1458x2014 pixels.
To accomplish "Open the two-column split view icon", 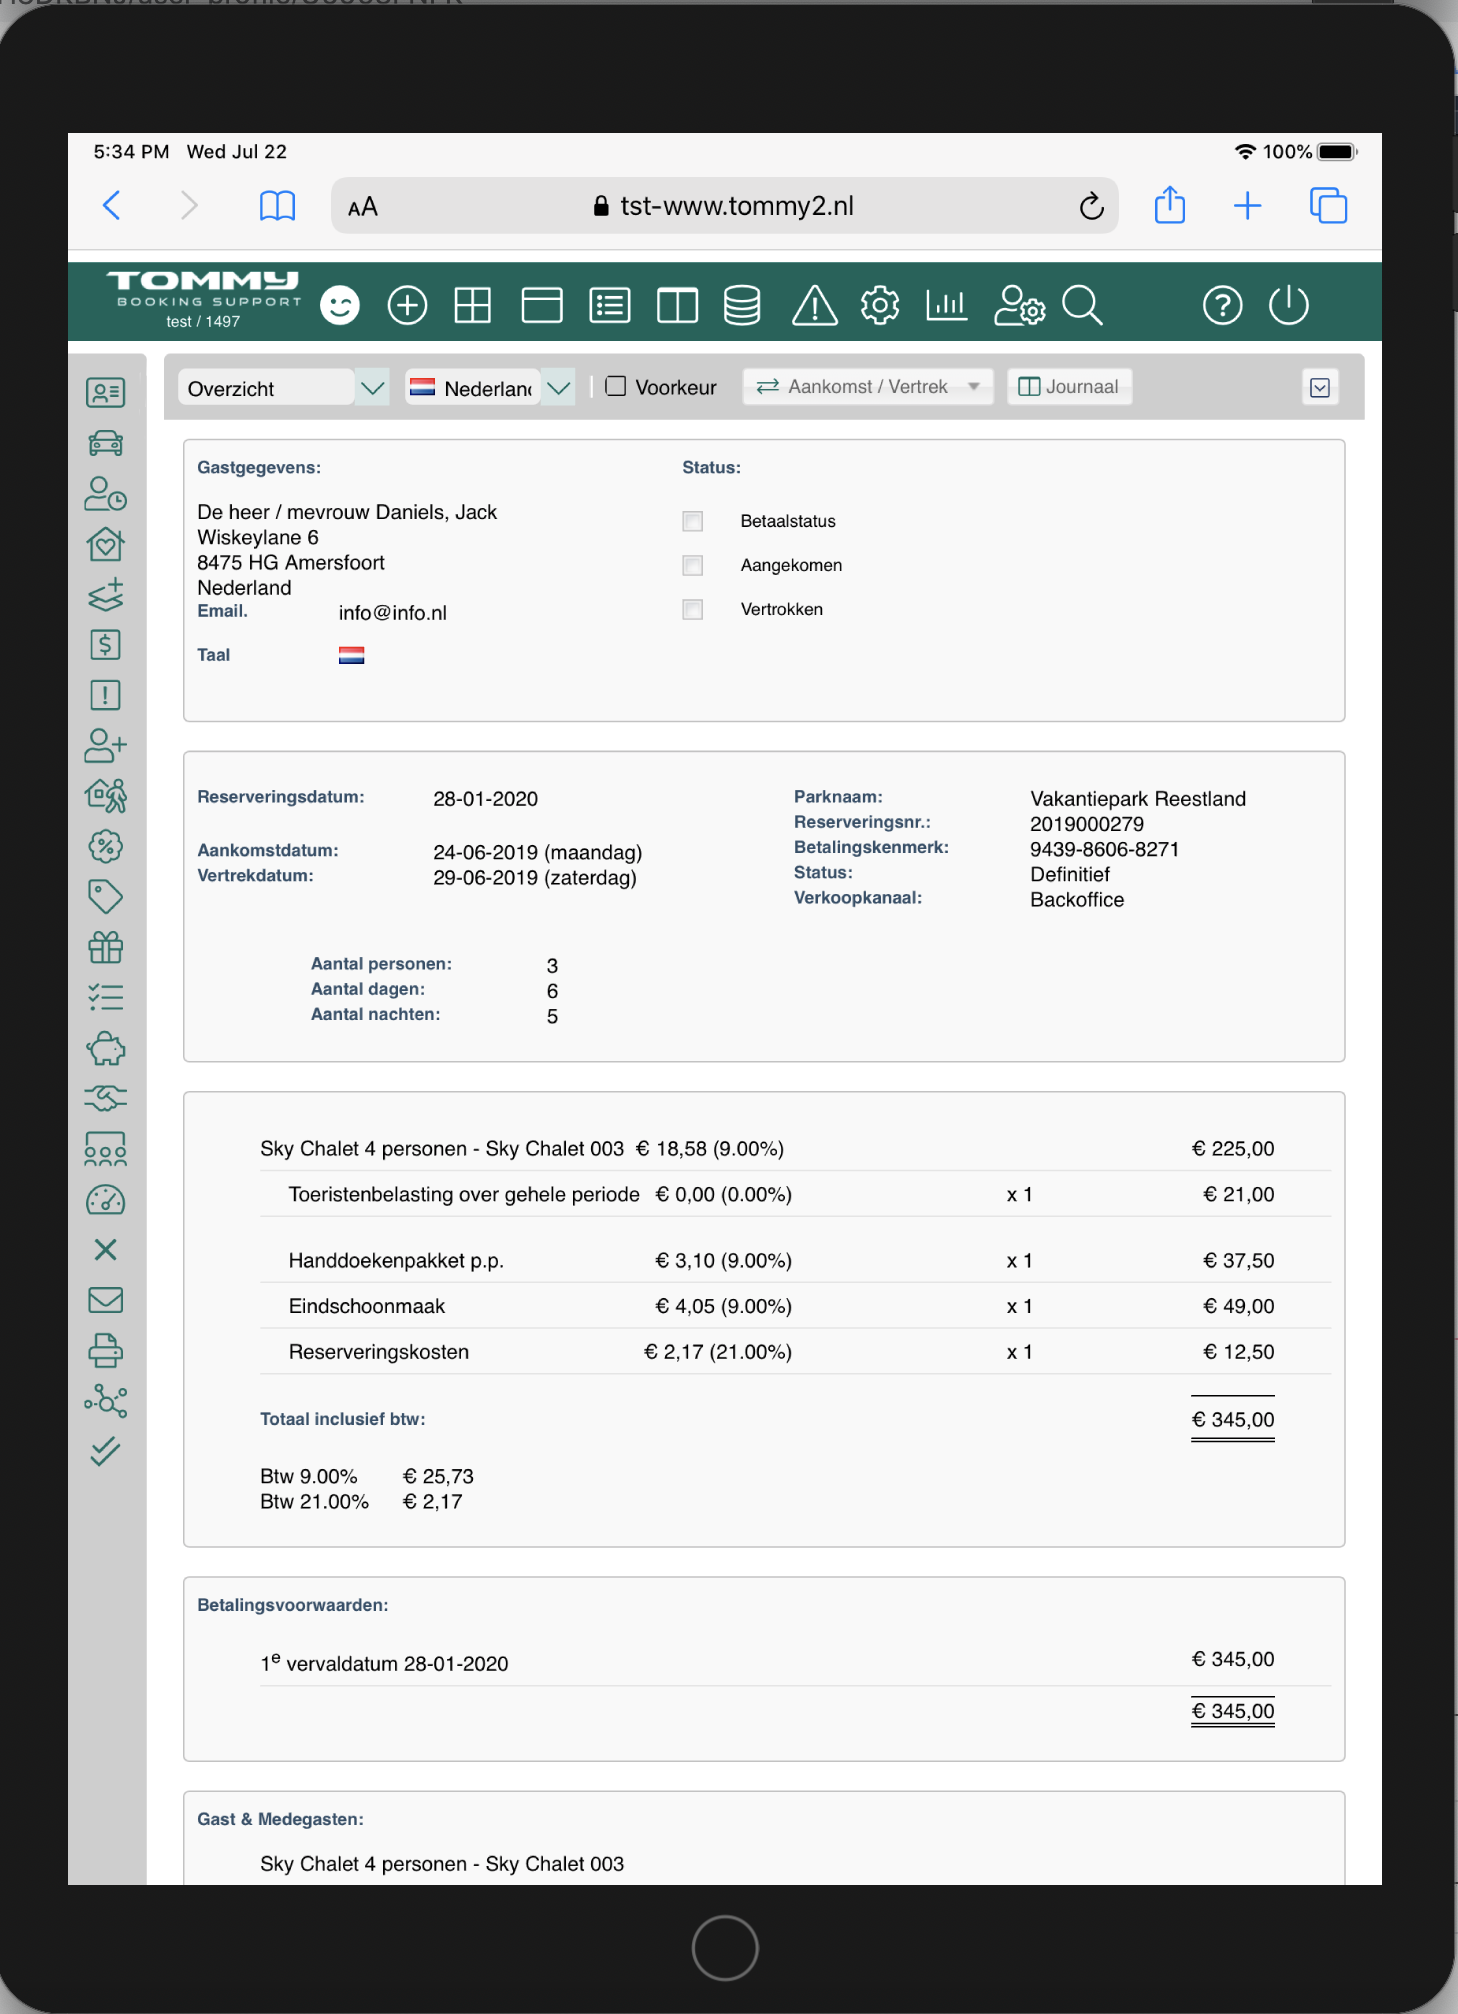I will click(677, 305).
